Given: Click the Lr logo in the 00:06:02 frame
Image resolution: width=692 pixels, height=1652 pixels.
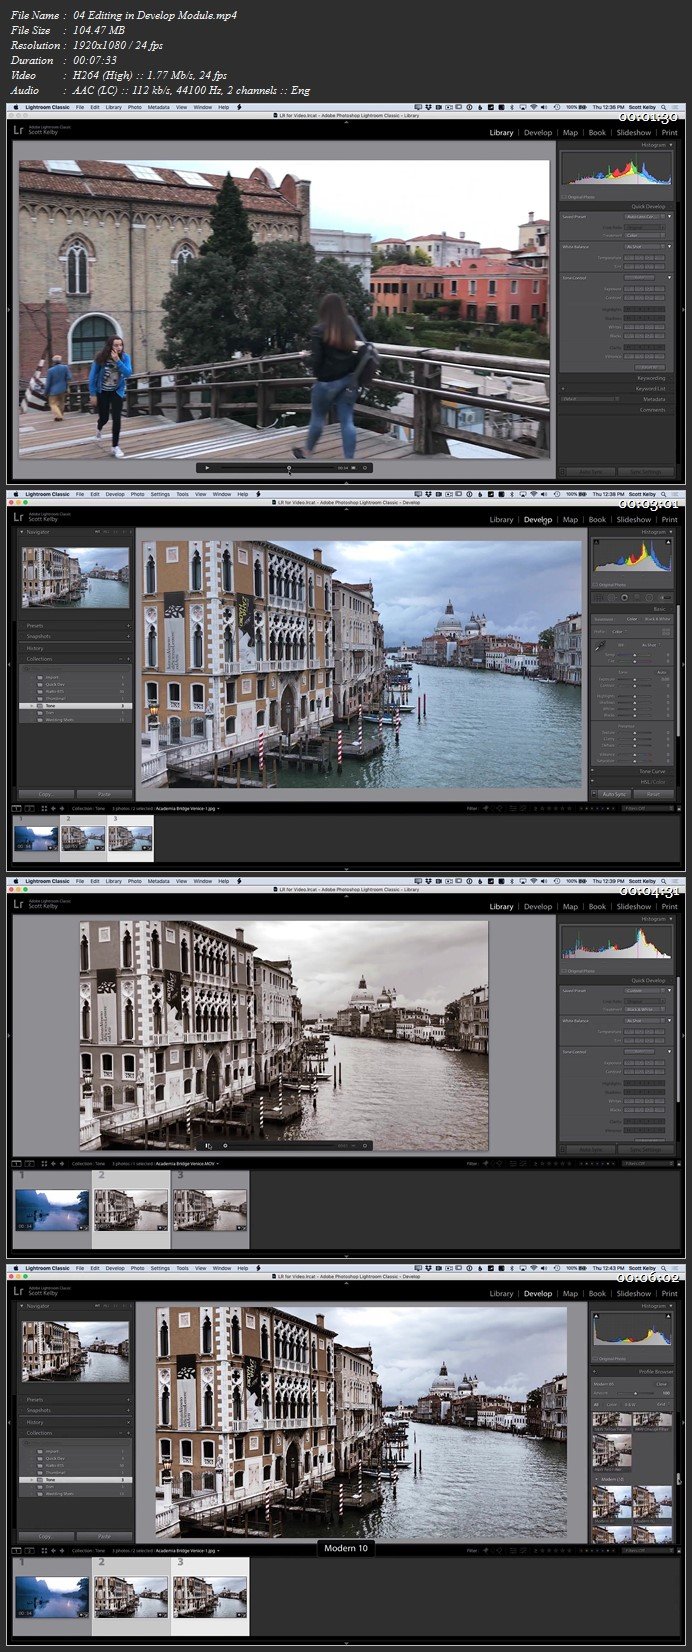Looking at the screenshot, I should pos(18,1292).
